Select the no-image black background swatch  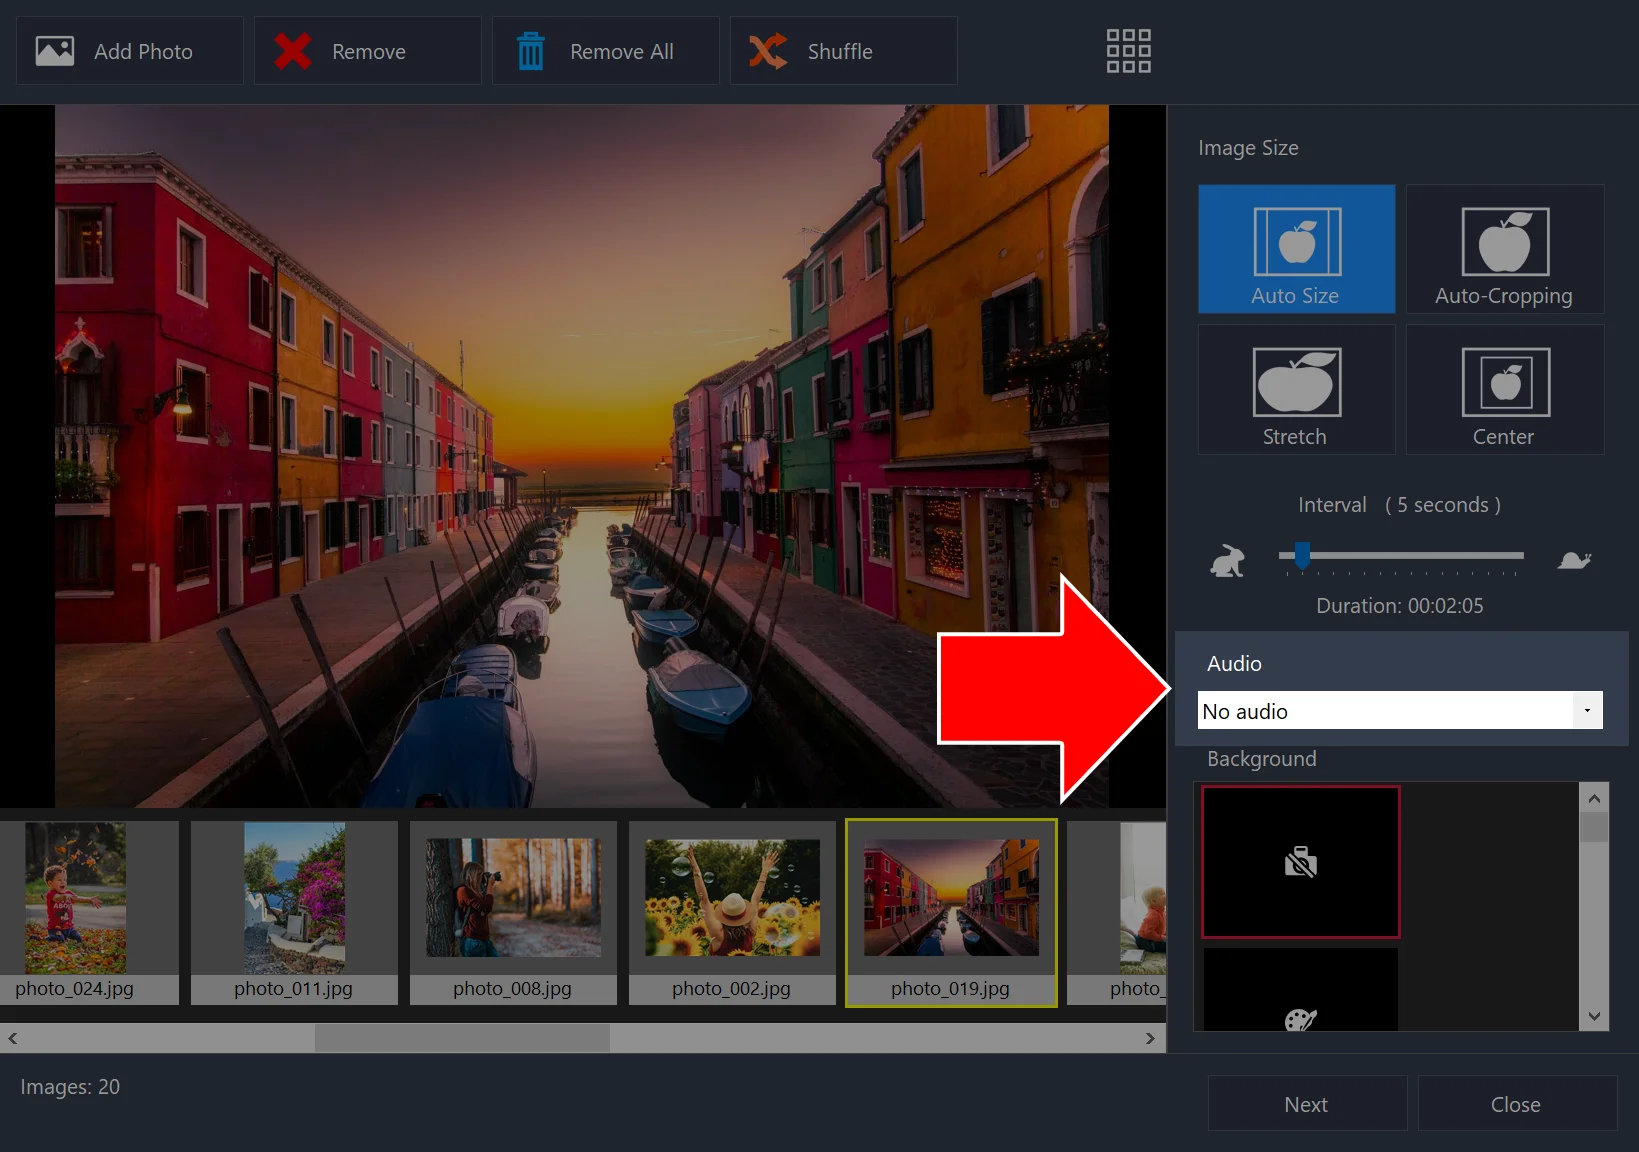pos(1301,862)
